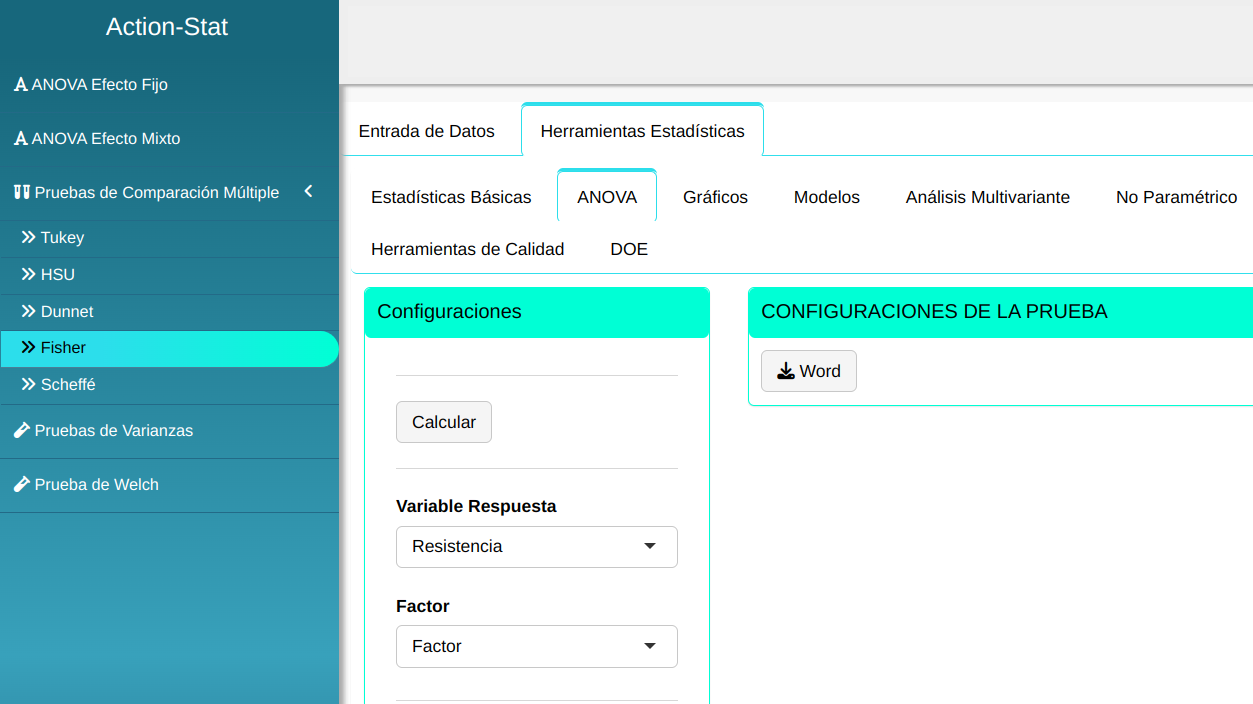The image size is (1253, 704).
Task: Open ANOVA Efecto Fijo in sidebar
Action: [x=99, y=85]
